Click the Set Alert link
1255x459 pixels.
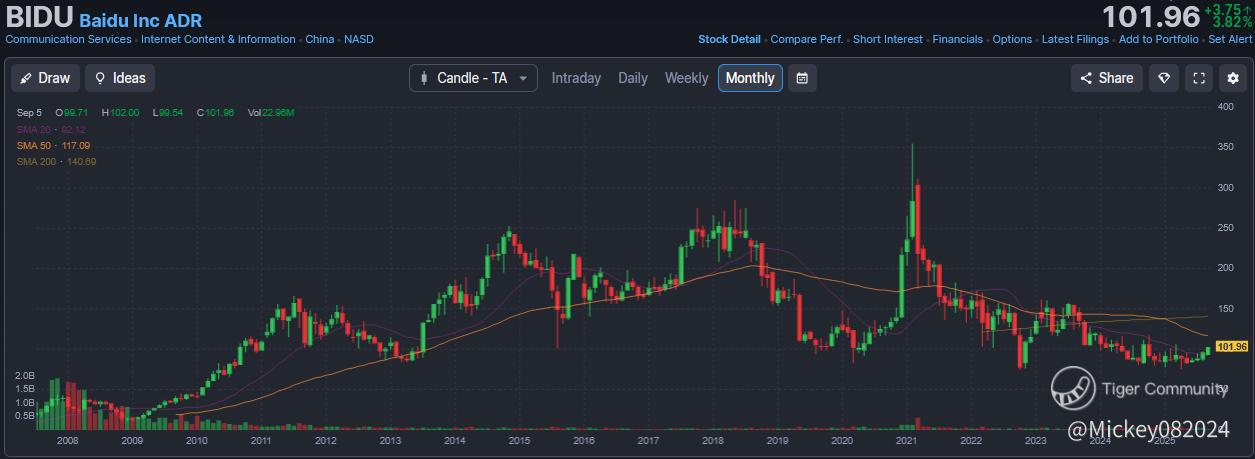(x=1230, y=40)
